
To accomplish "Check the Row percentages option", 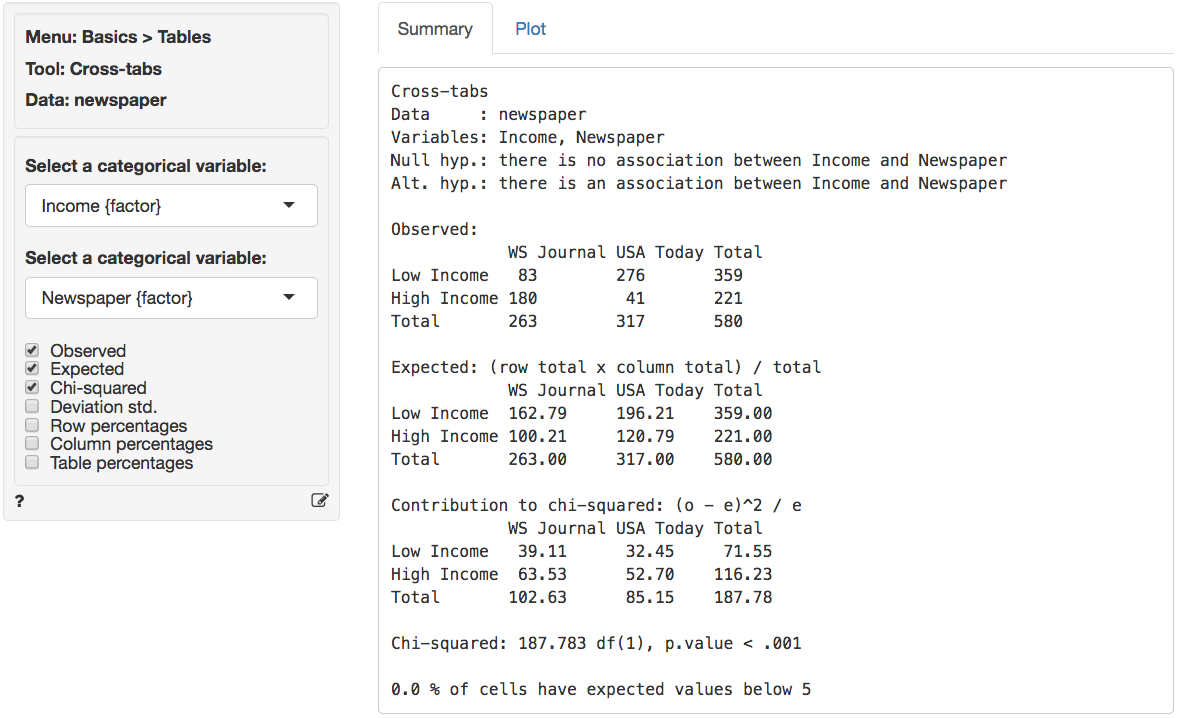I will pos(32,426).
